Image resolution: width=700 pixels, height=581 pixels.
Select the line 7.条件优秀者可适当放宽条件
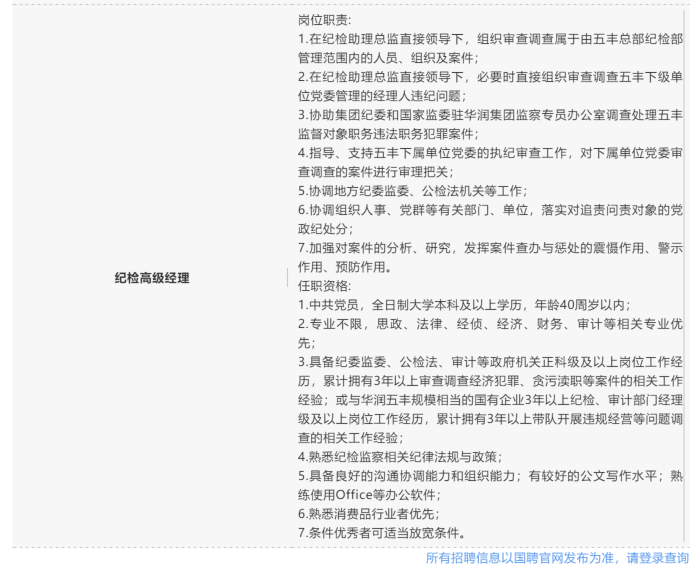pyautogui.click(x=382, y=533)
